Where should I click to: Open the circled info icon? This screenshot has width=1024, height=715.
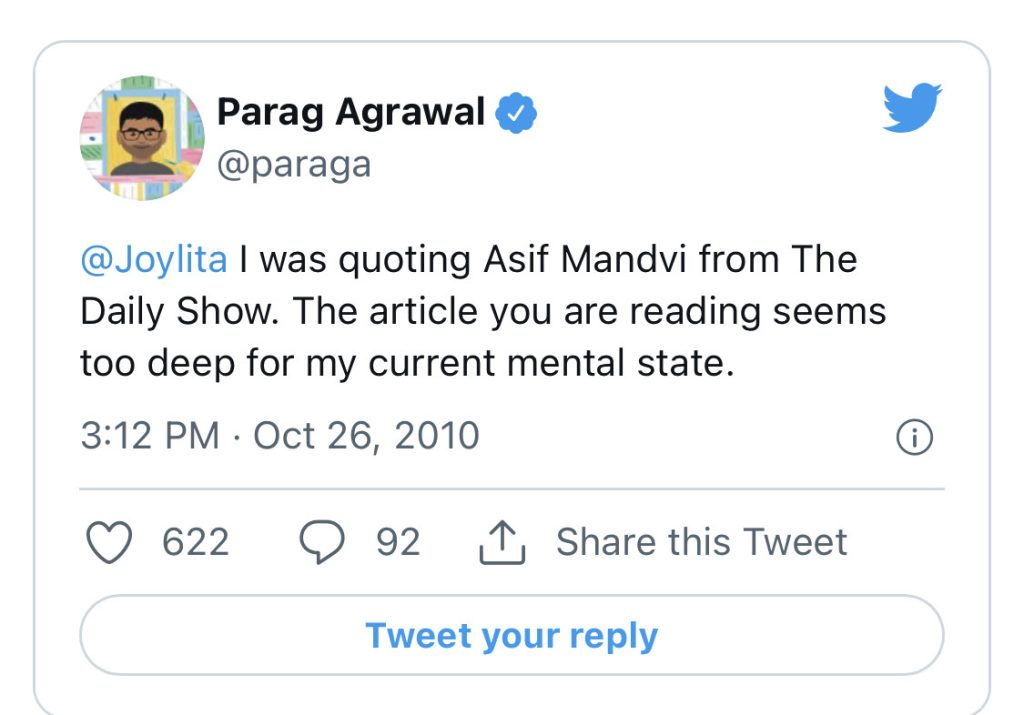coord(915,438)
